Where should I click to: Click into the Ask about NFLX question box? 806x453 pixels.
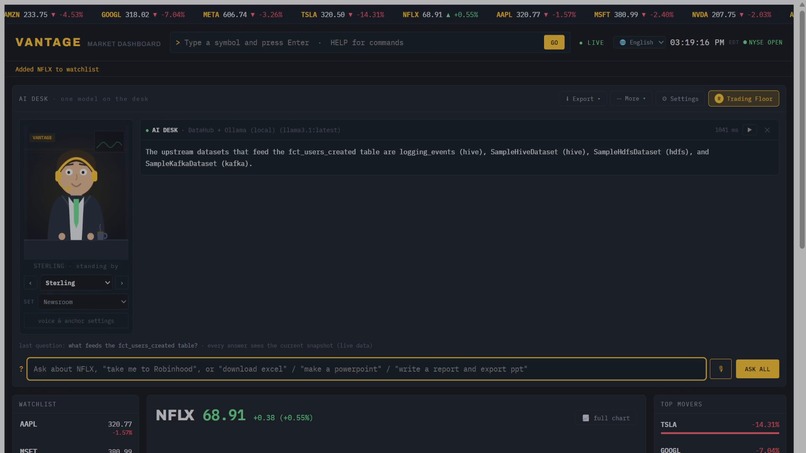[x=367, y=369]
